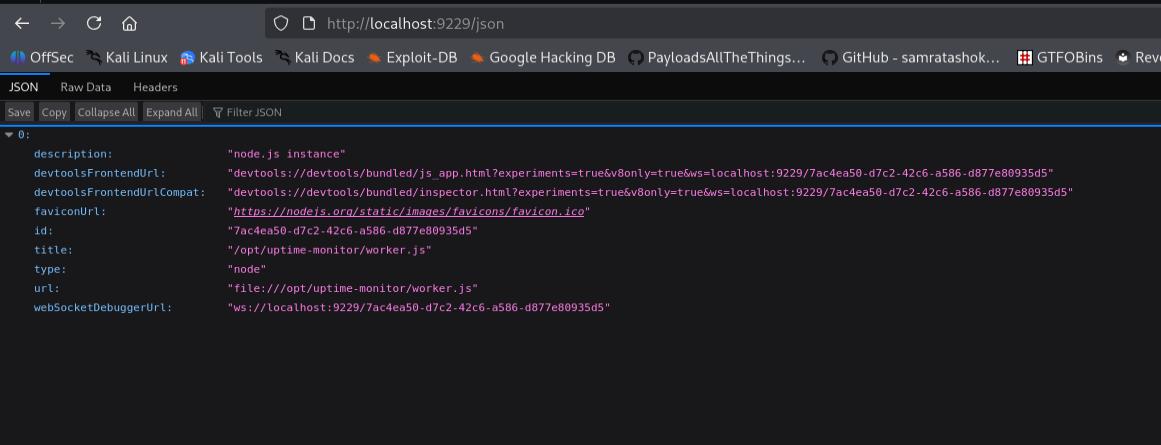The height and width of the screenshot is (445, 1161).
Task: Click the PayloadsAllTheThings GitHub favicon
Action: [x=635, y=57]
